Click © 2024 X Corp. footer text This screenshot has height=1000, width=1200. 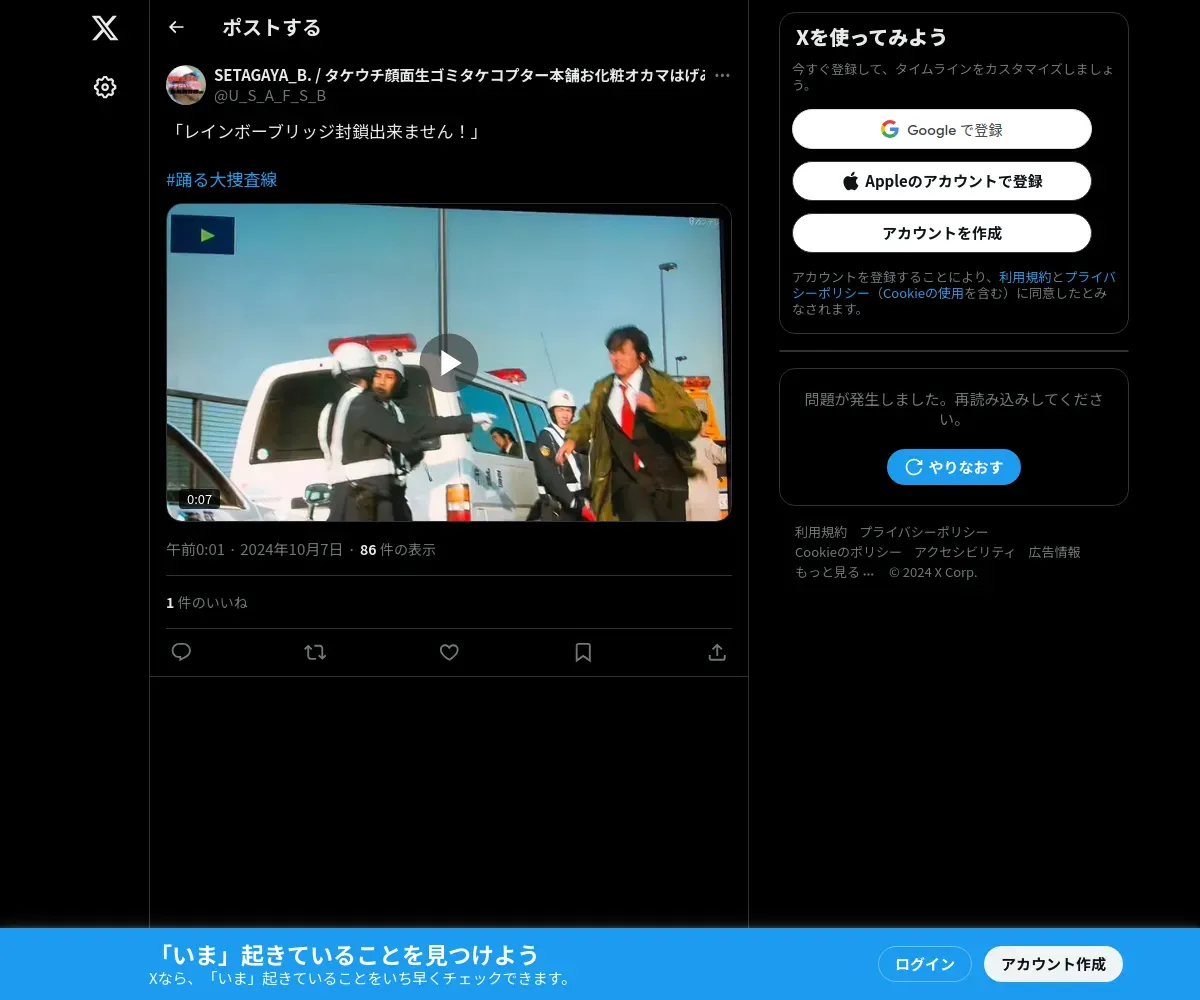(933, 572)
